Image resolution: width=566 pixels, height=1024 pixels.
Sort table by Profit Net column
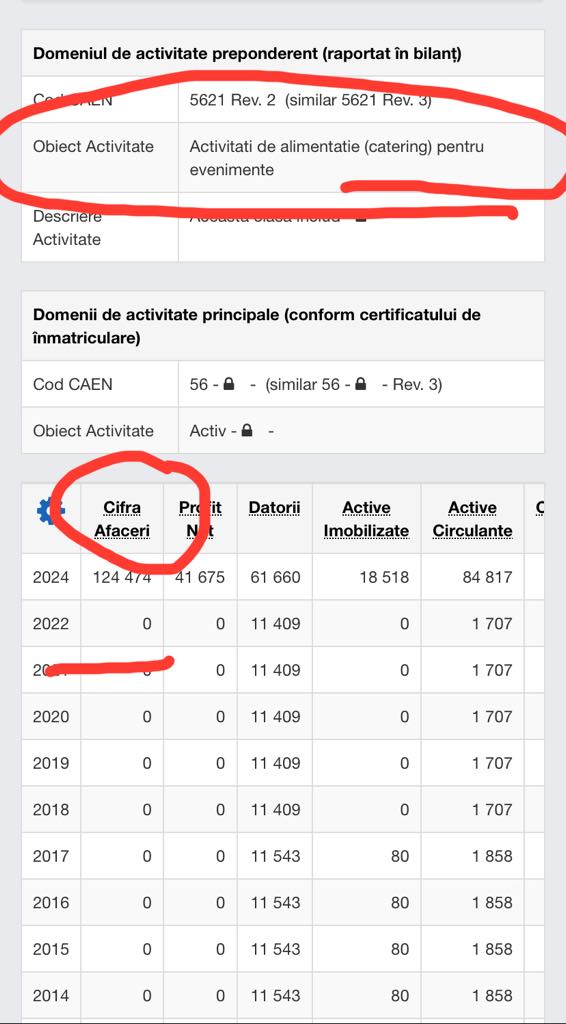(x=200, y=519)
